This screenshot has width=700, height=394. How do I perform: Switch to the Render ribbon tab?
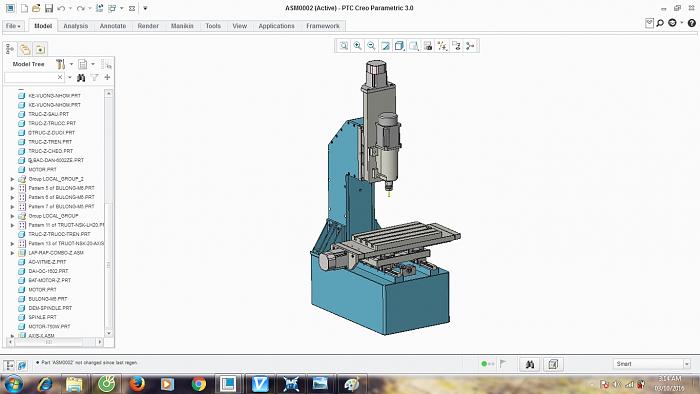click(x=148, y=26)
